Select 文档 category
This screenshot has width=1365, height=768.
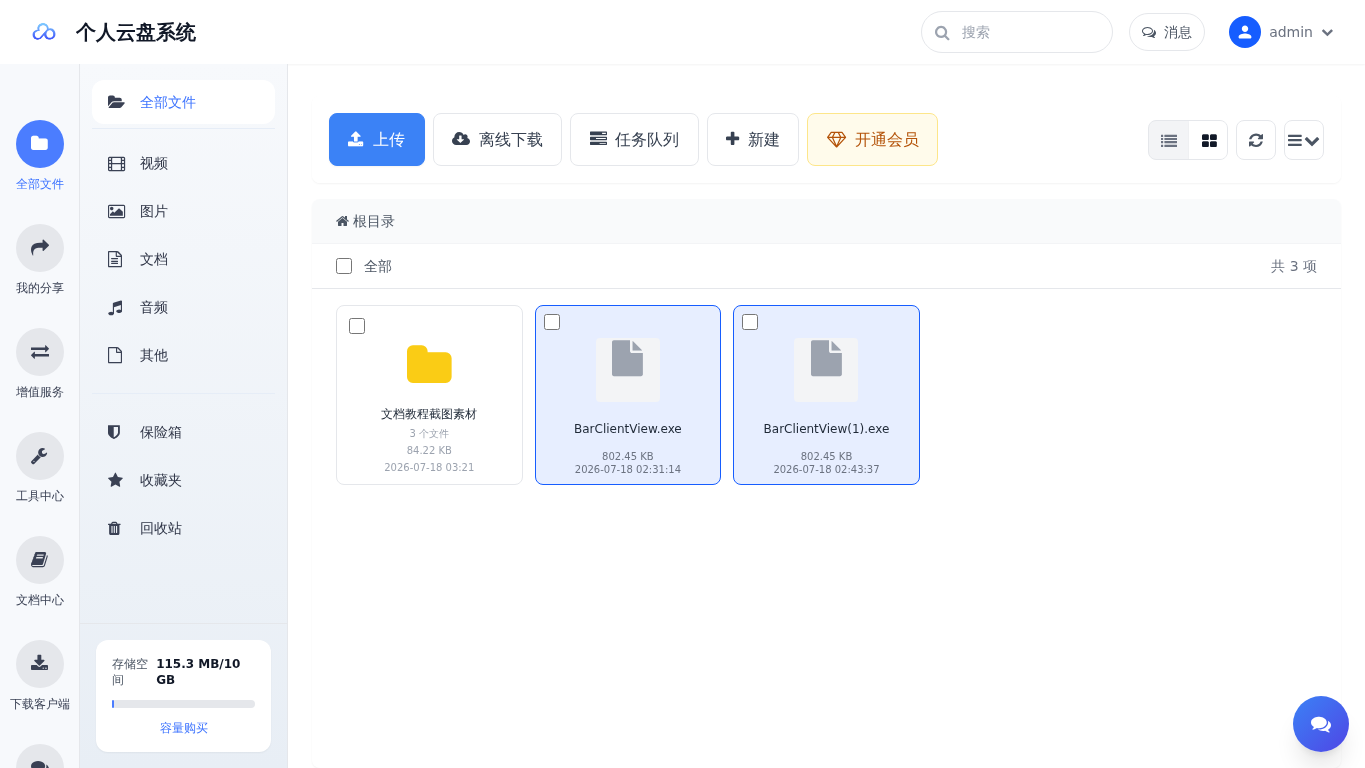tap(183, 260)
